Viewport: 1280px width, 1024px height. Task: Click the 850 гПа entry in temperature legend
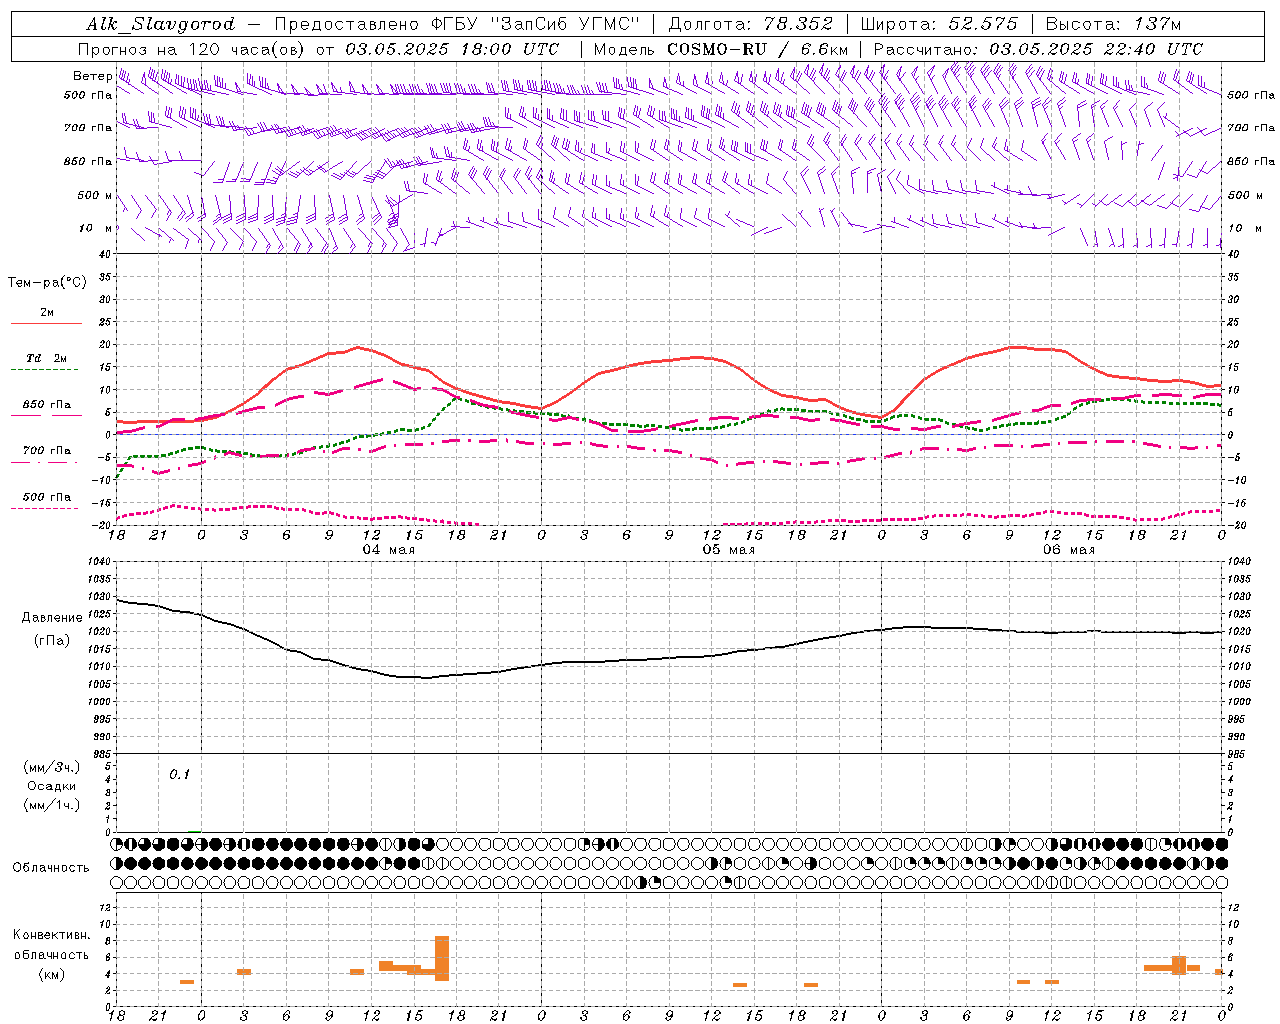pos(46,405)
